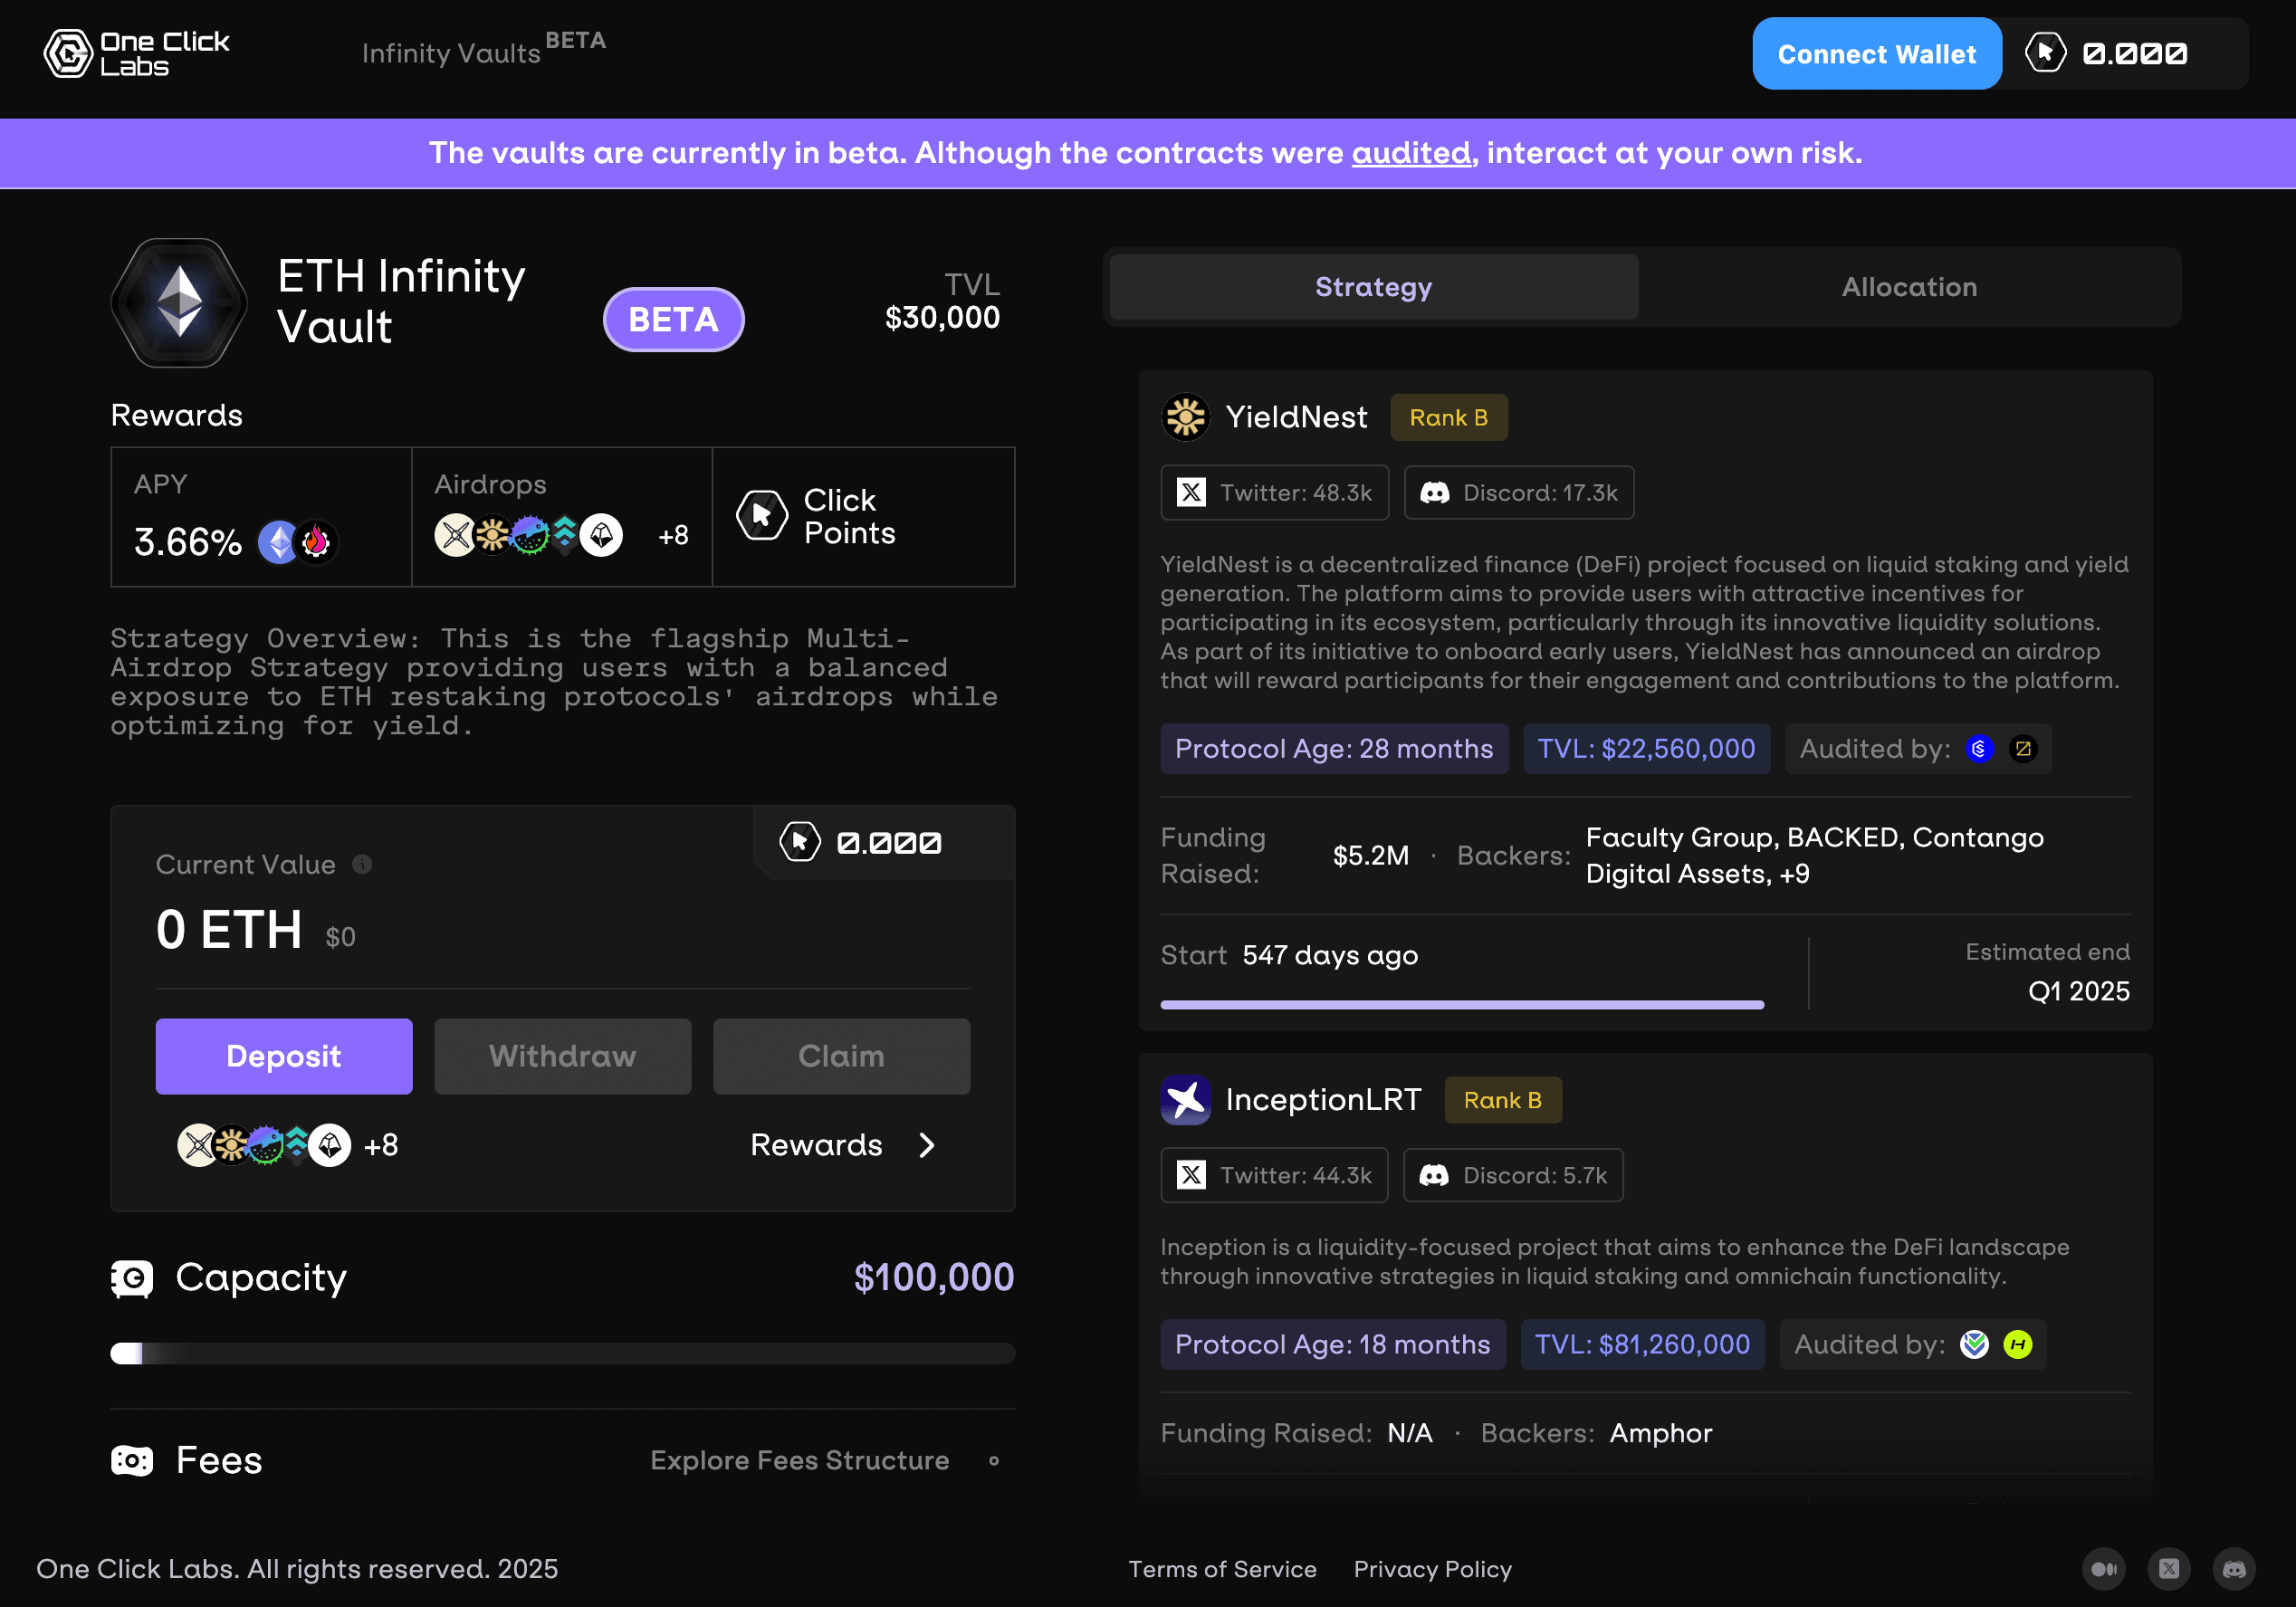Click the Zellic auditor icon on YieldNest card
This screenshot has width=2296, height=1607.
(2024, 748)
